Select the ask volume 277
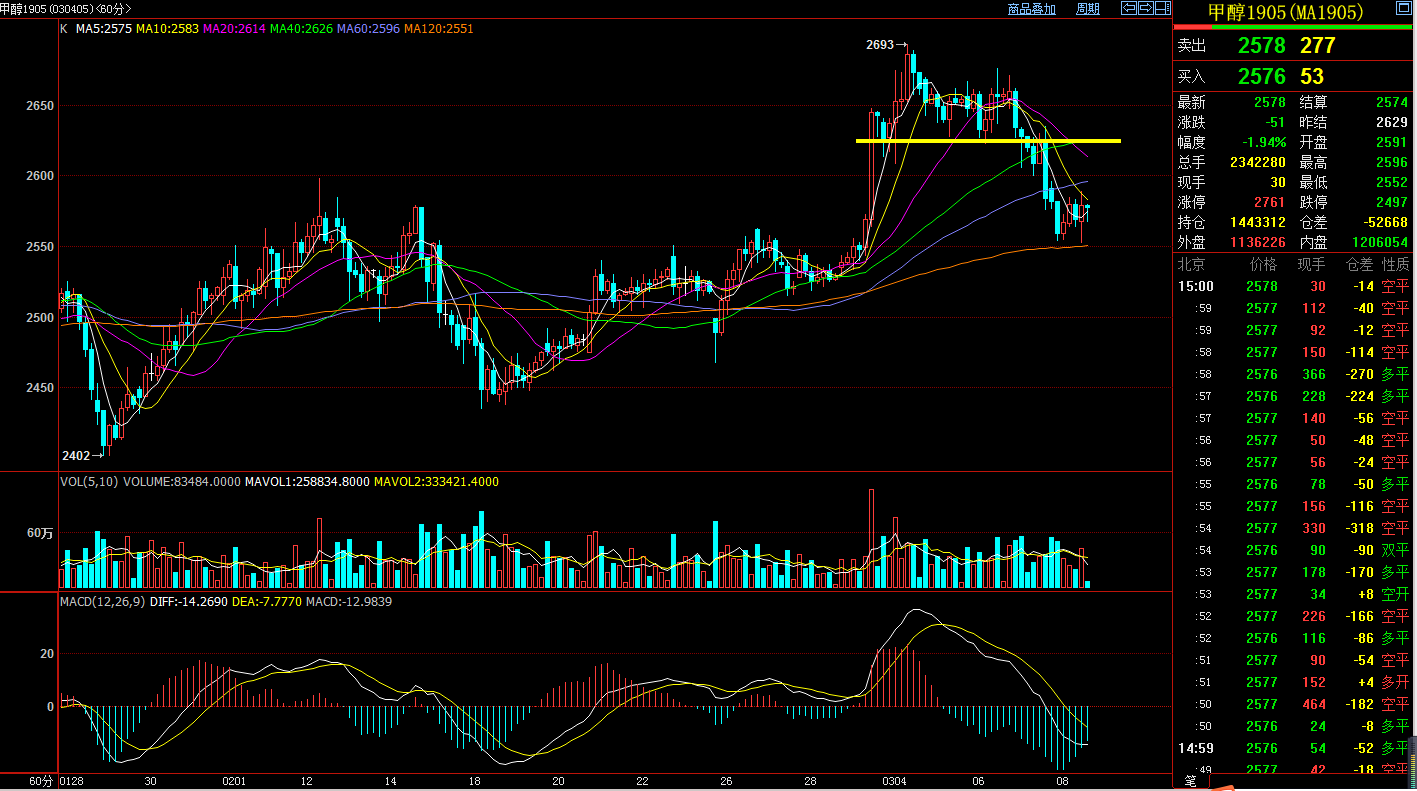This screenshot has width=1417, height=791. [1318, 45]
